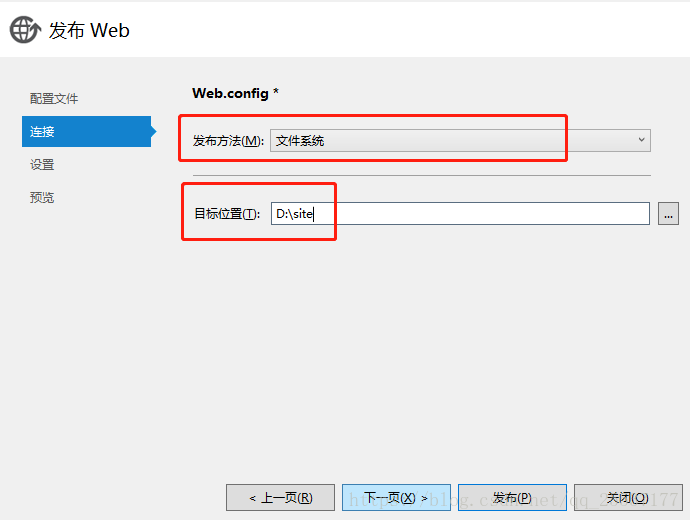Click the 发布 publish button
Screen dimensions: 690x520
[512, 497]
